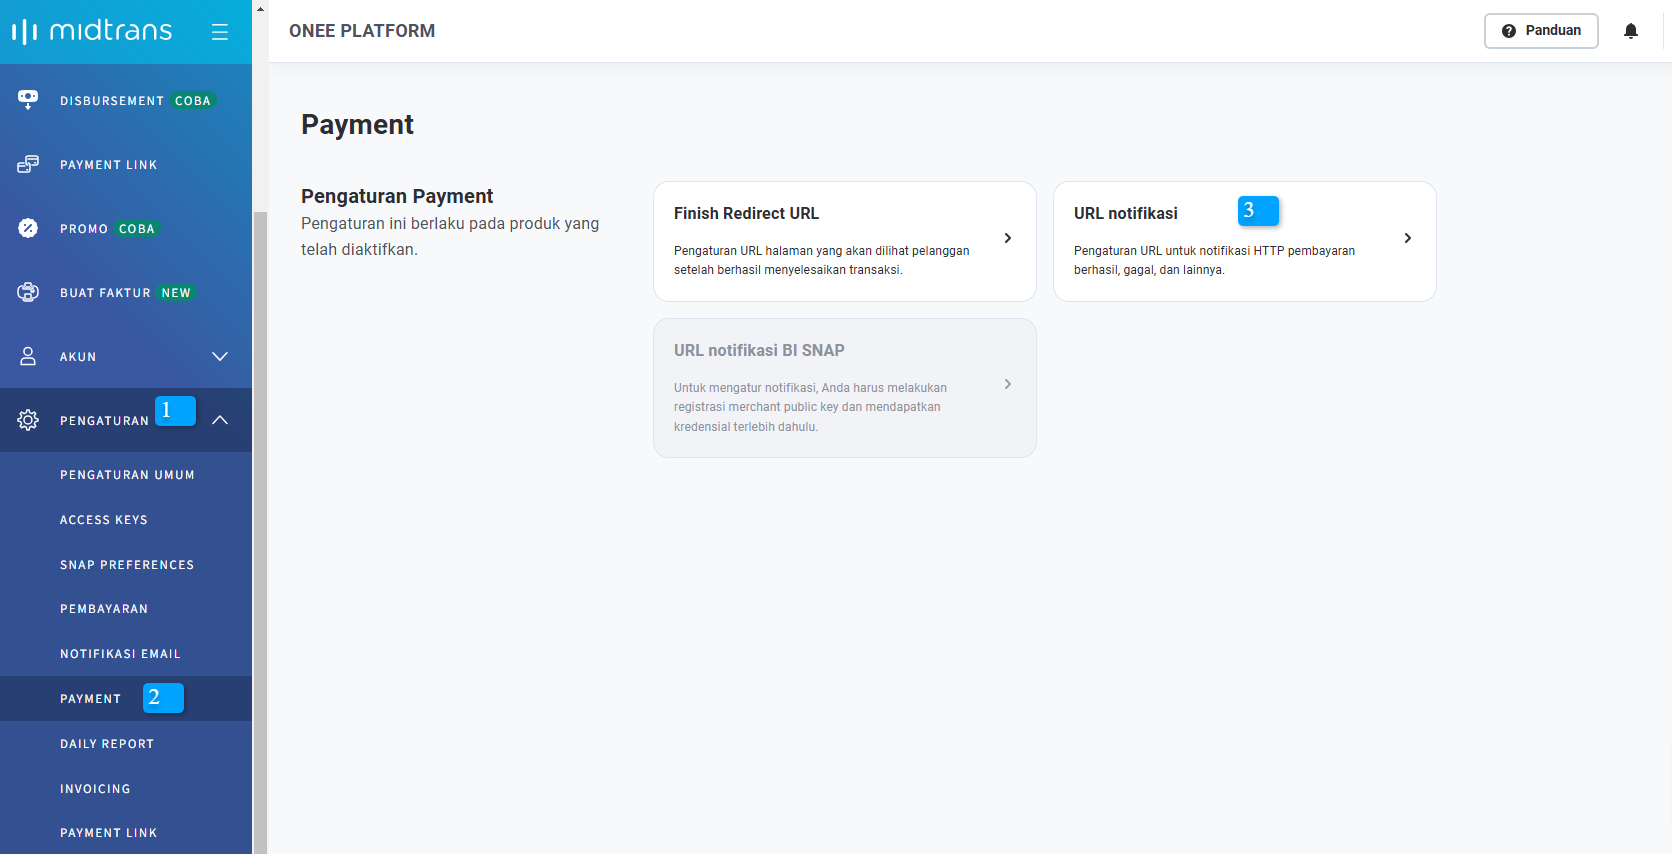Click the Pengaturan gear icon

point(28,420)
